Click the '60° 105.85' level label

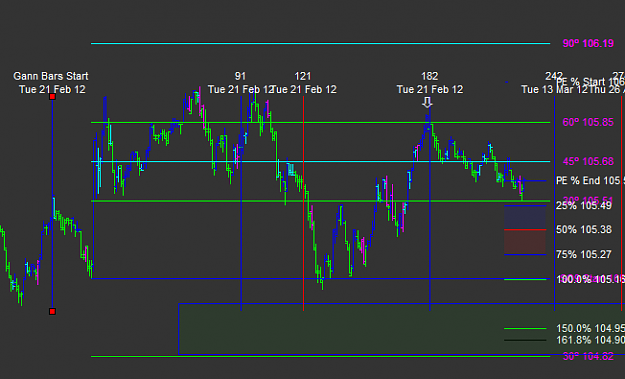point(588,122)
